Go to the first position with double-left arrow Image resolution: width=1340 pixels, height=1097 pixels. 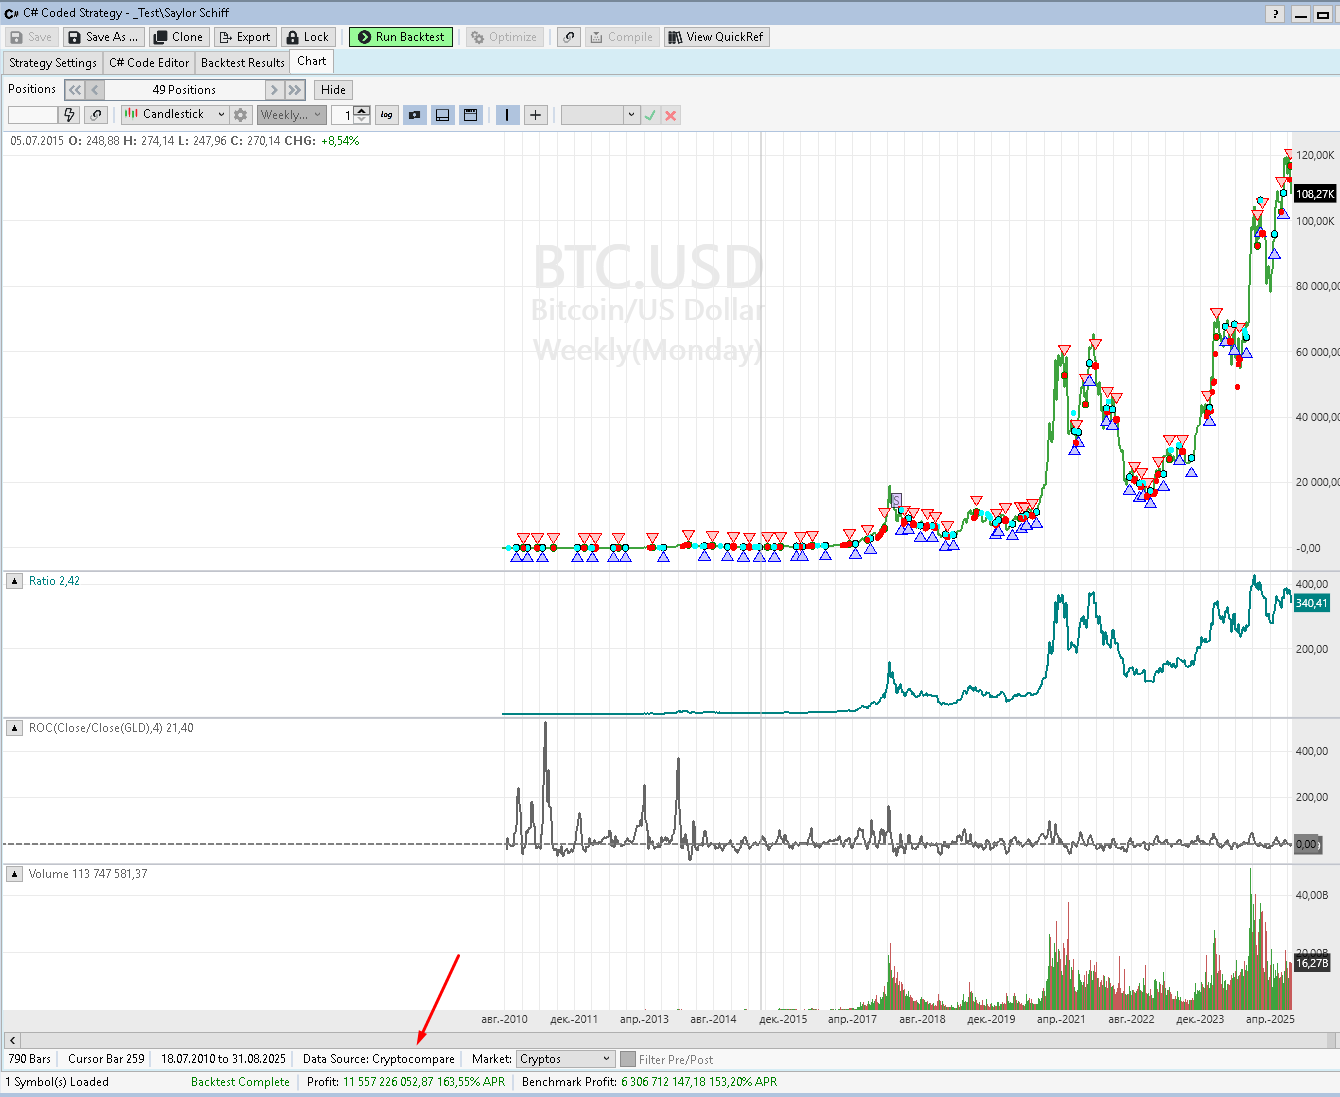click(75, 90)
